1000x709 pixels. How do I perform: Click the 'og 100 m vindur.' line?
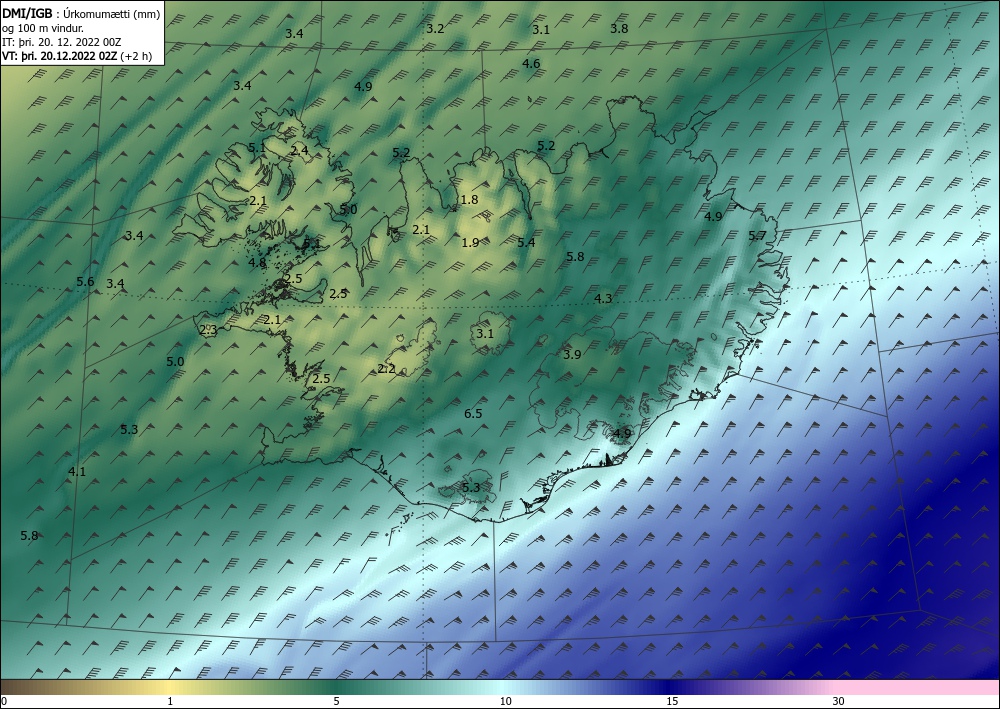click(42, 28)
